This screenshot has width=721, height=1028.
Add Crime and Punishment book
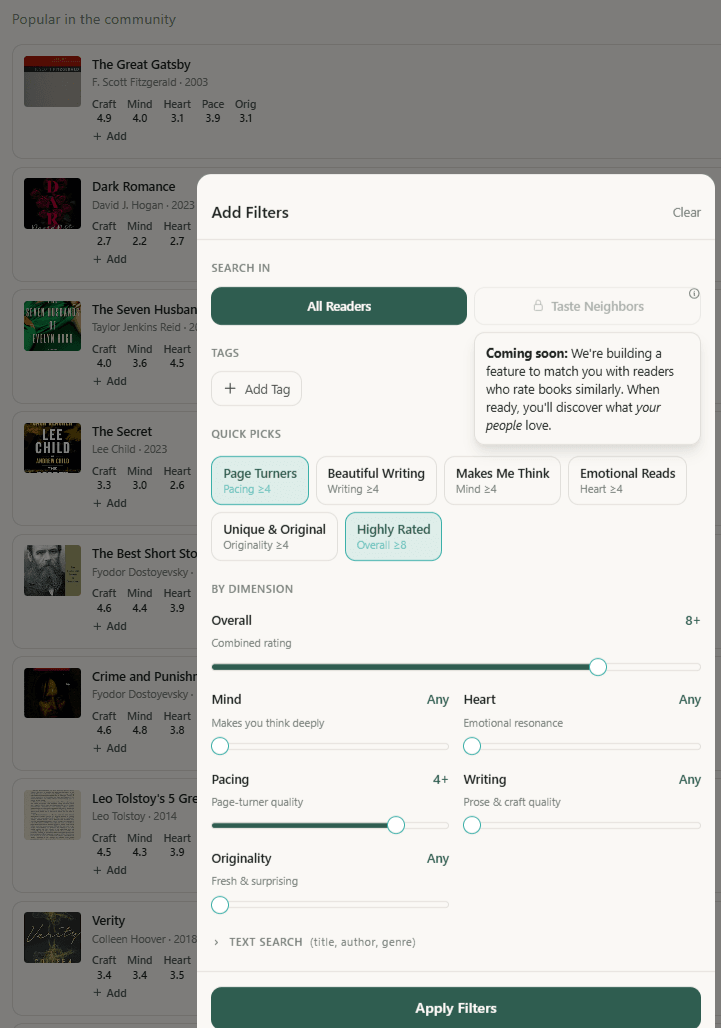[x=109, y=748]
